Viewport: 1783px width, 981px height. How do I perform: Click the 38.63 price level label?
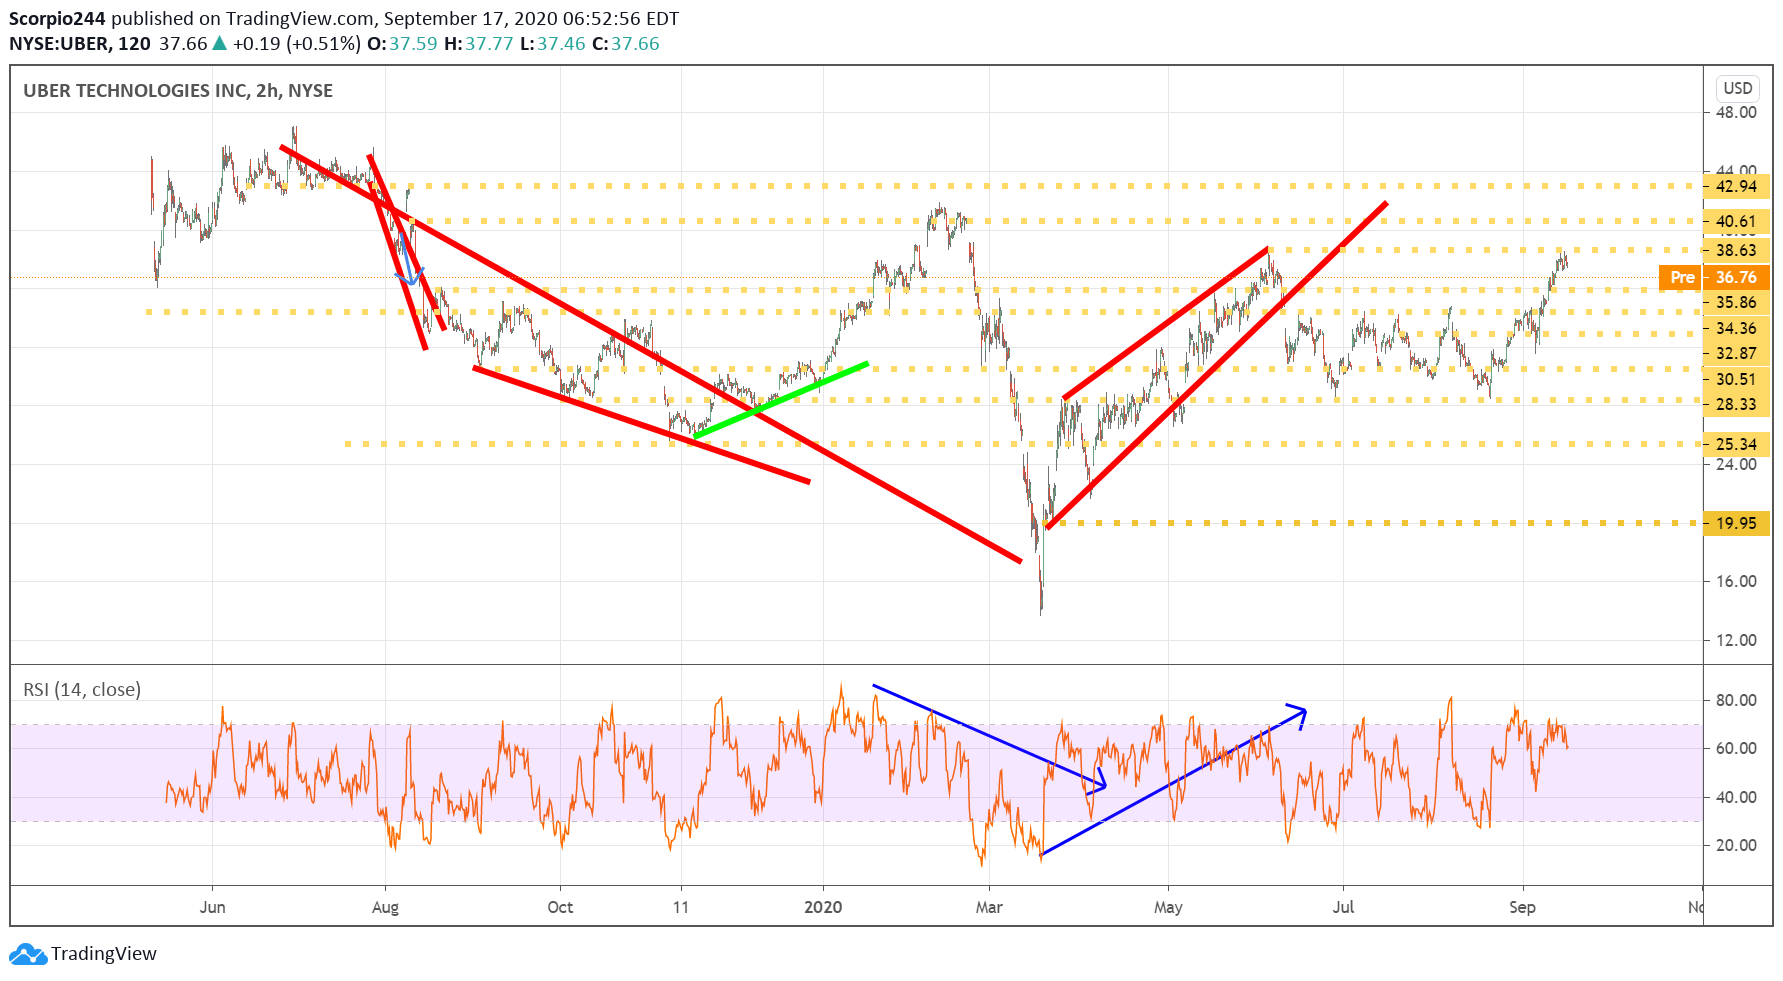1736,250
